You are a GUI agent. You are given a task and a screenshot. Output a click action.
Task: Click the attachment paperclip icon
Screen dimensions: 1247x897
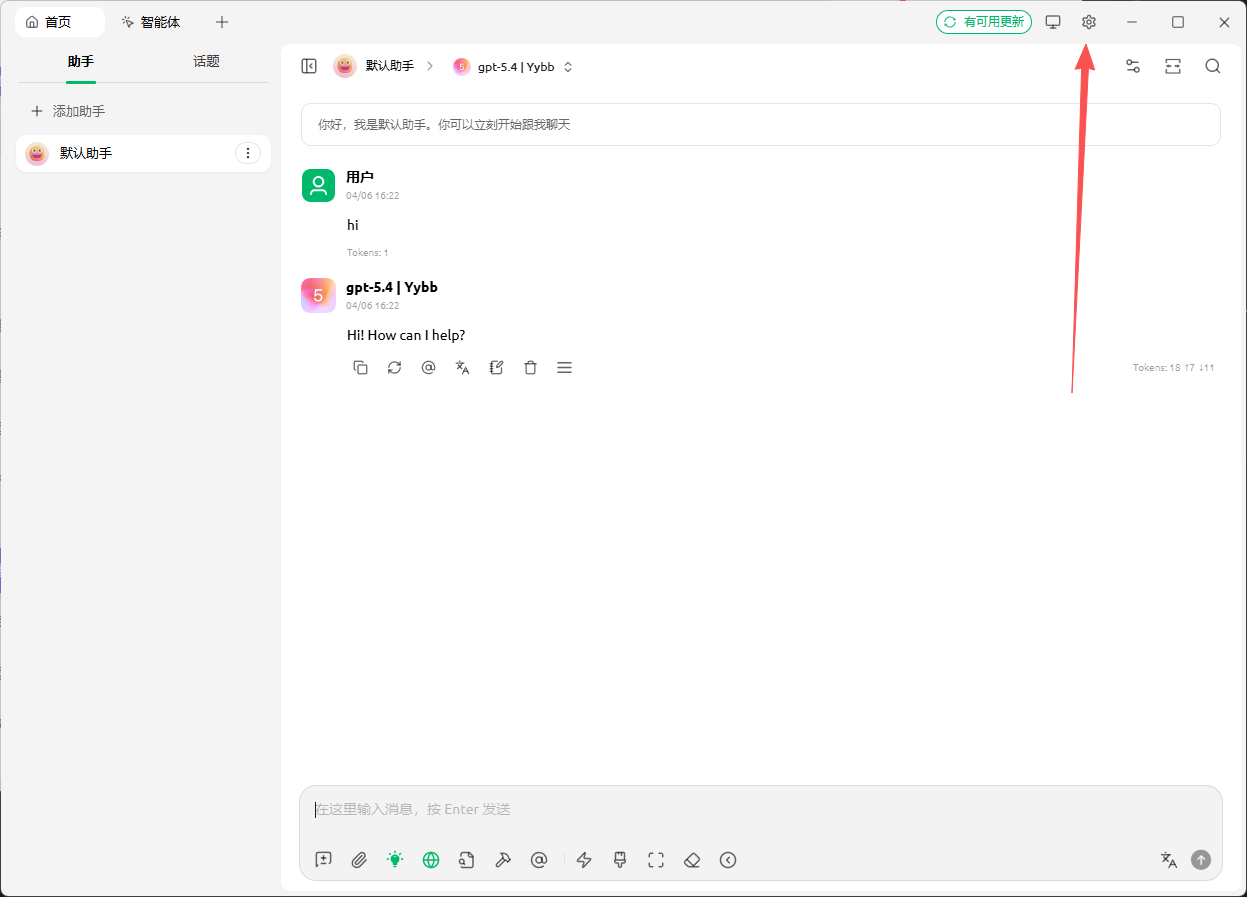pyautogui.click(x=359, y=860)
